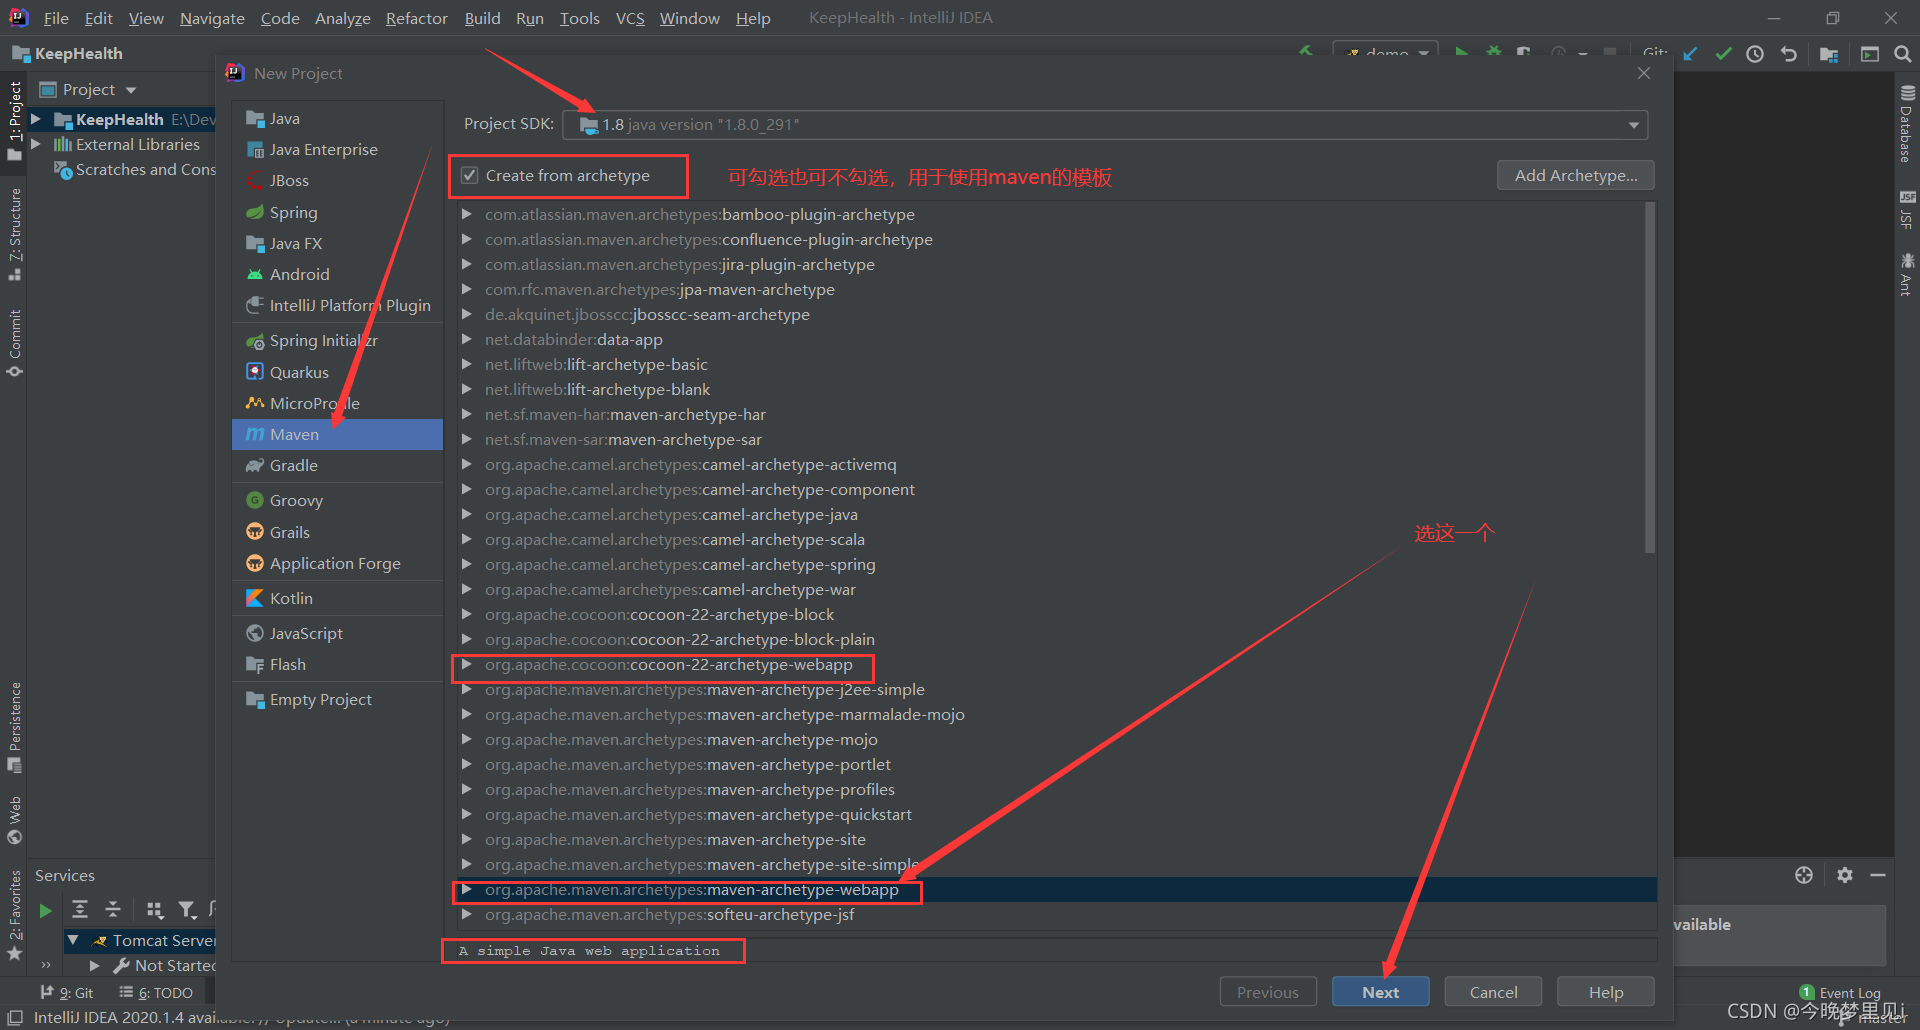This screenshot has height=1030, width=1920.
Task: Expand External Libraries tree node
Action: [36, 144]
